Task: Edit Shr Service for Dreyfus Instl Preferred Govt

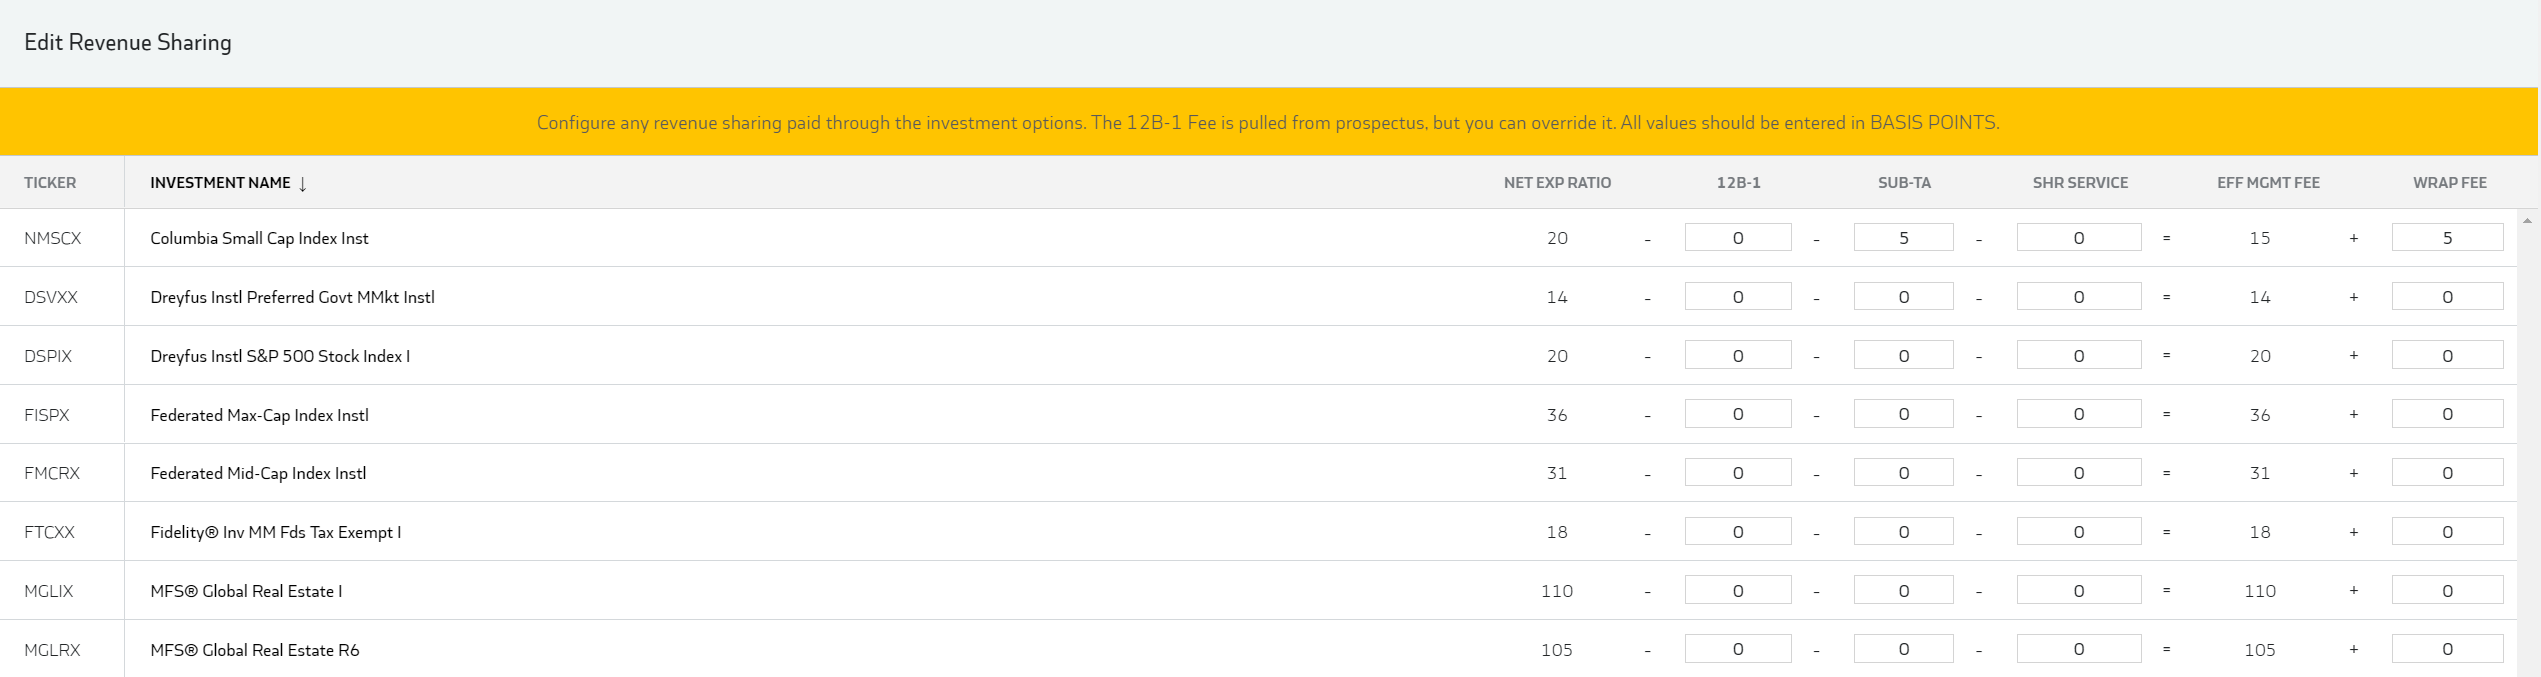Action: 2078,297
